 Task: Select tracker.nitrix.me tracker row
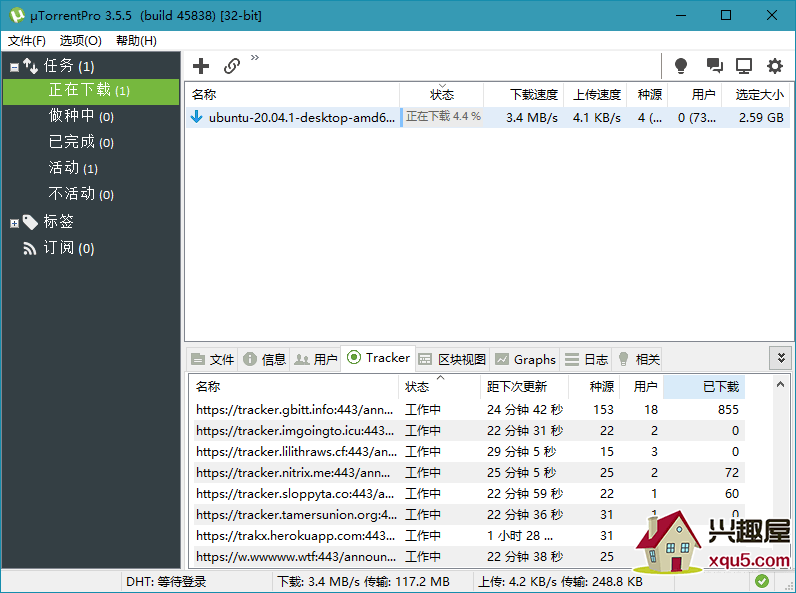(469, 473)
